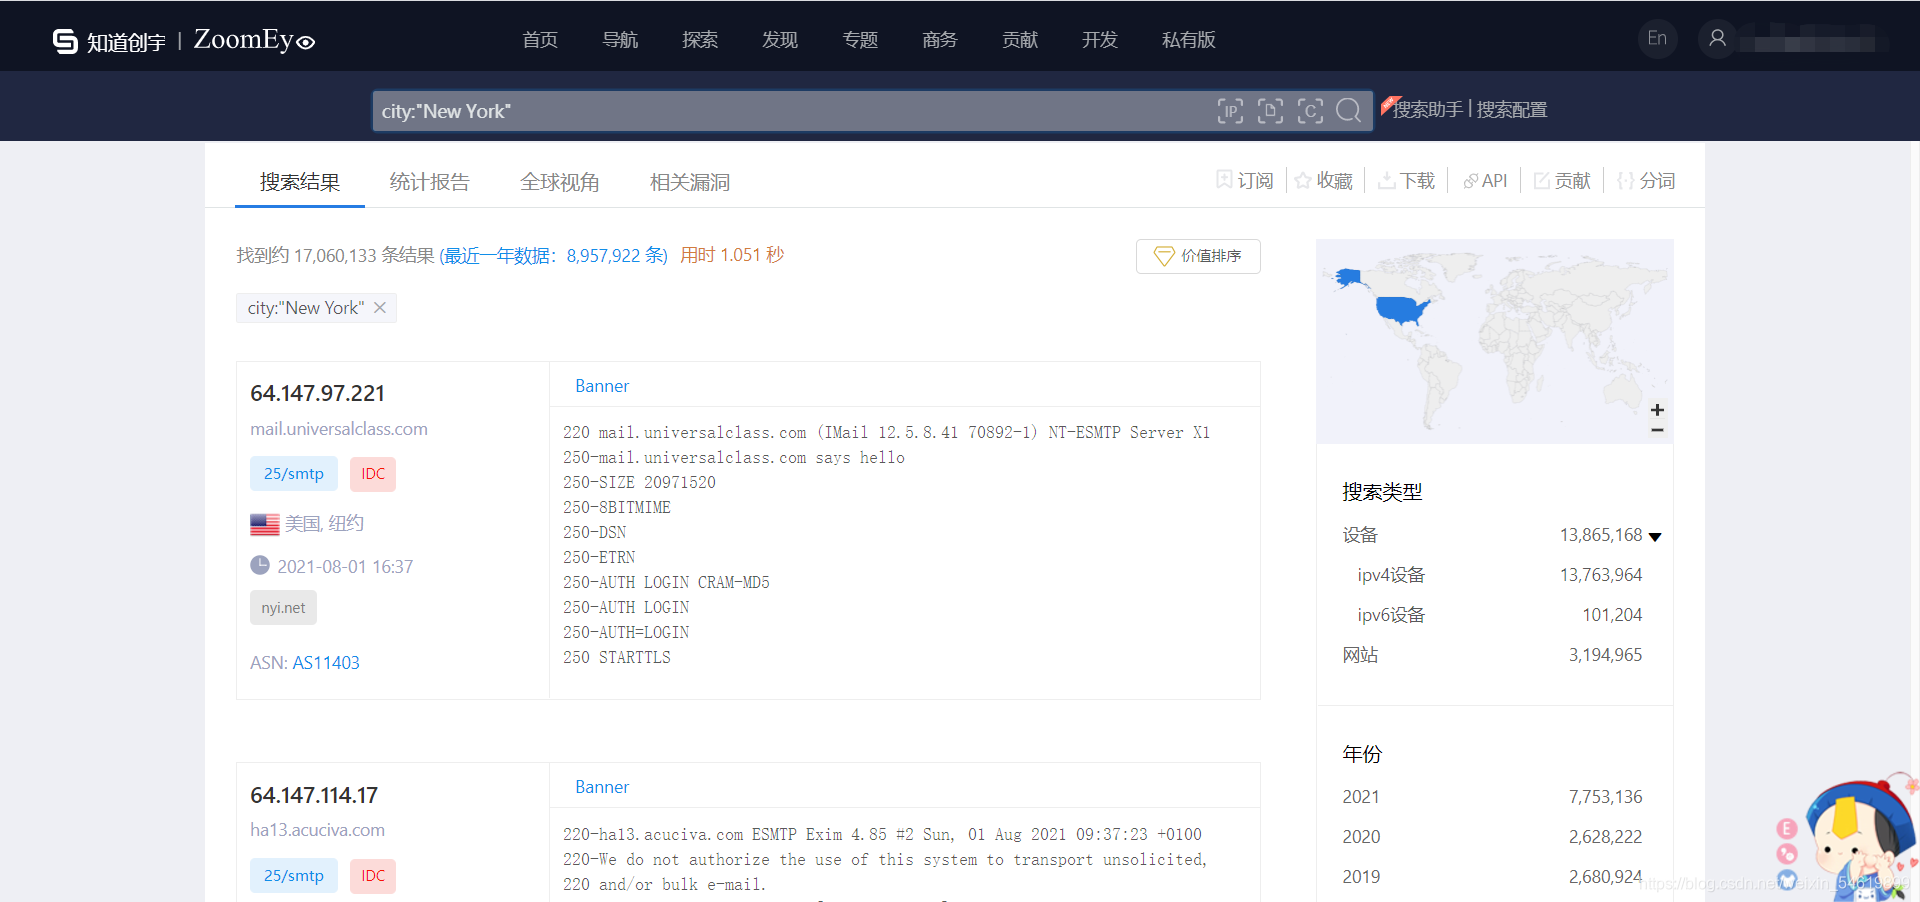Remove the city:"New York" filter tag
The image size is (1920, 902).
(x=380, y=307)
